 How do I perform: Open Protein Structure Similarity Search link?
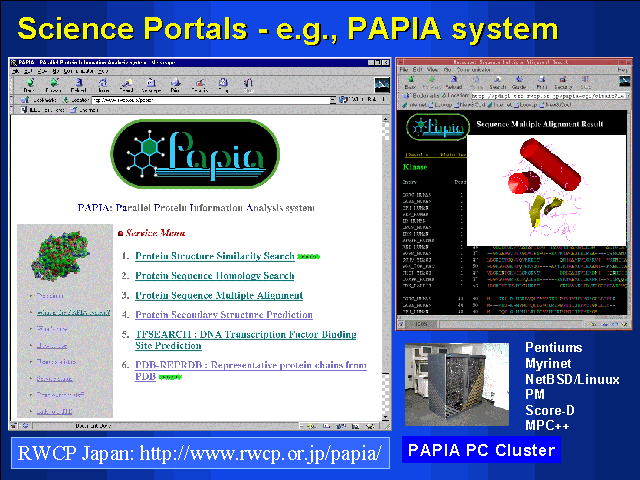click(215, 255)
